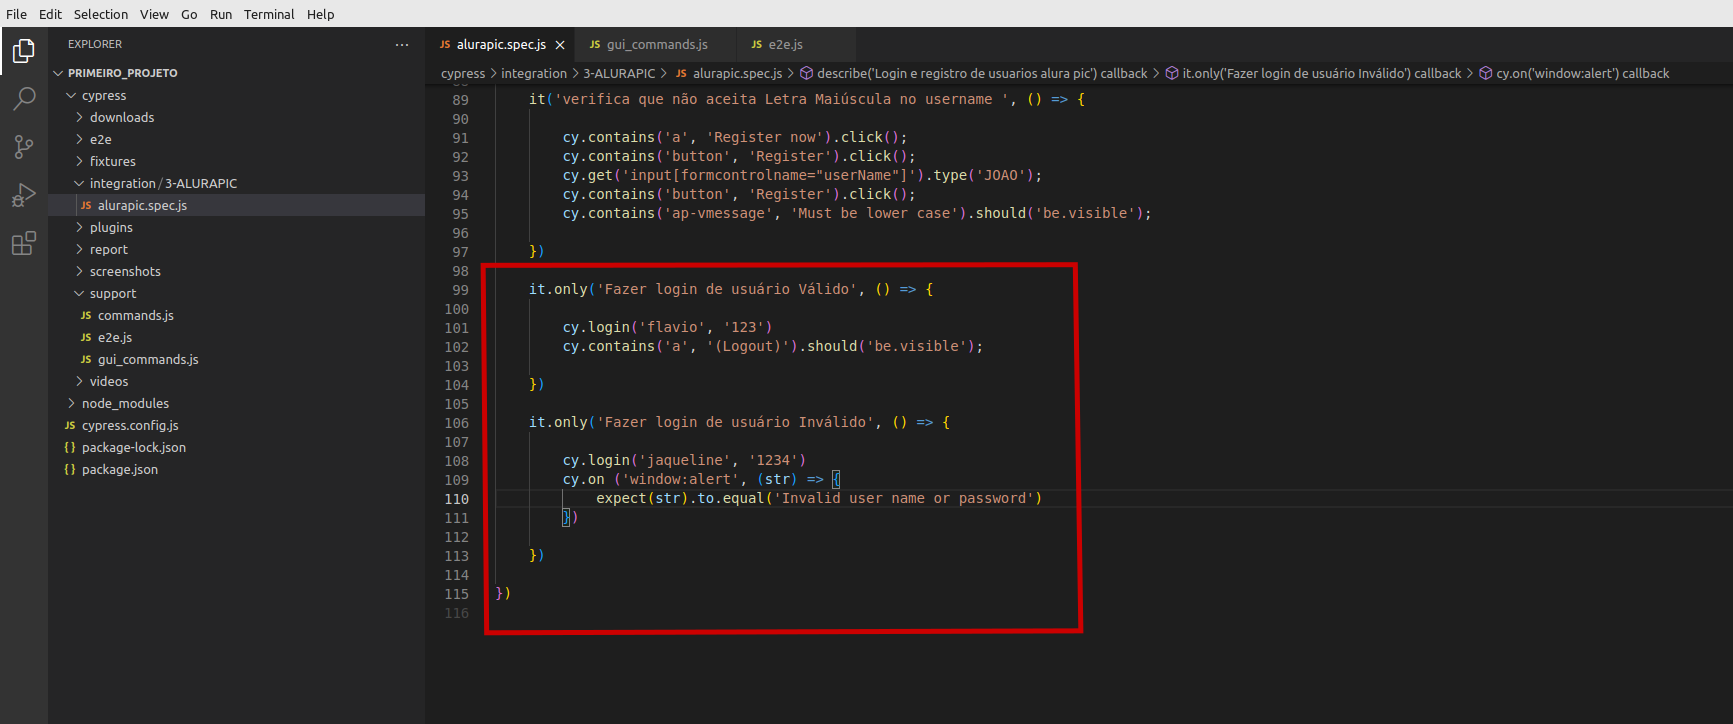Open the Terminal menu
The image size is (1733, 724).
269,14
